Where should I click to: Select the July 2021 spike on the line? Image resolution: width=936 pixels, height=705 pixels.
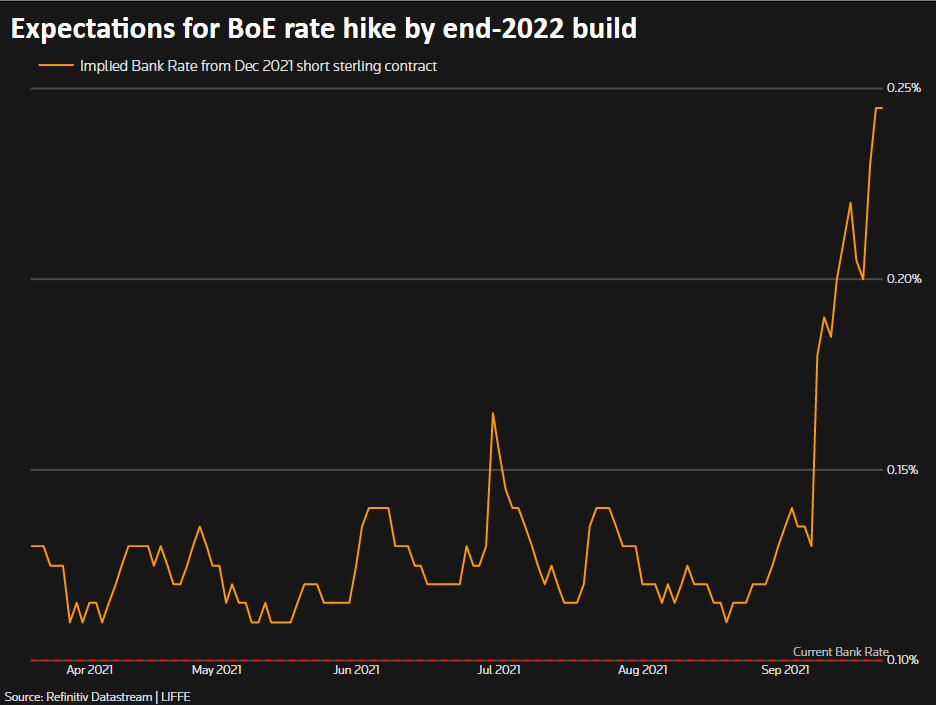(x=494, y=414)
